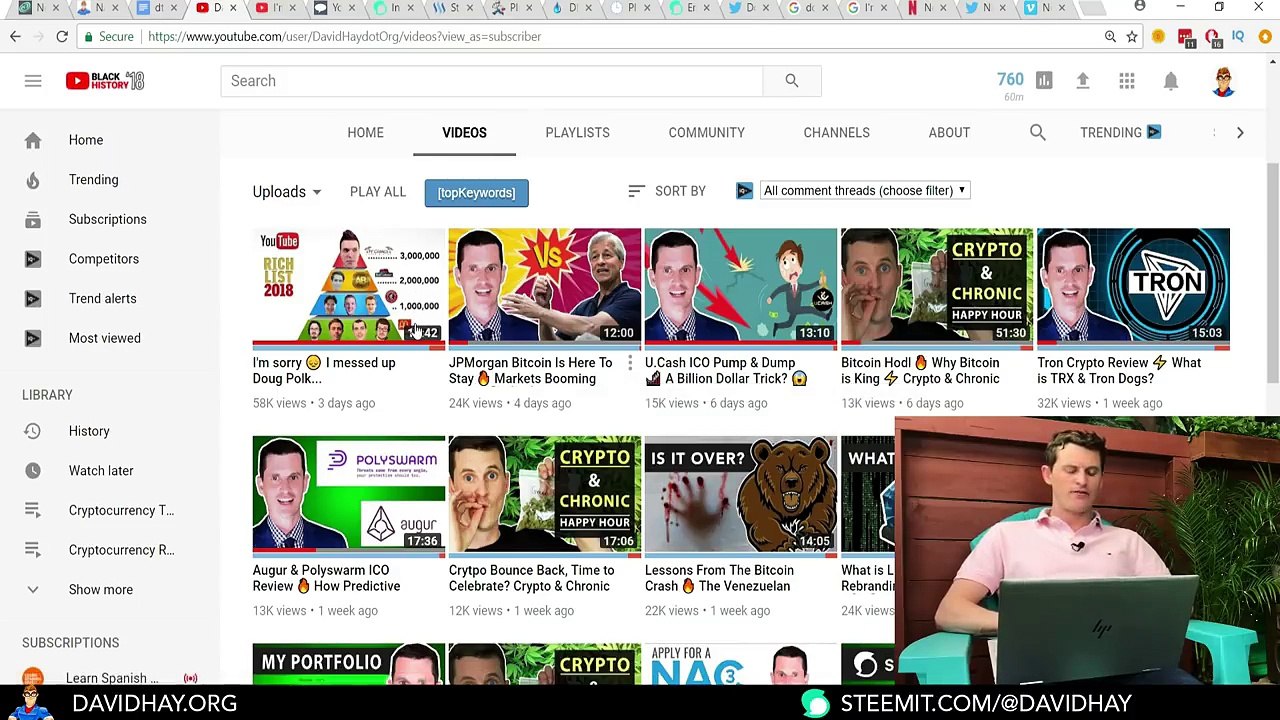Open the Uploads dropdown
The width and height of the screenshot is (1280, 720).
(287, 192)
